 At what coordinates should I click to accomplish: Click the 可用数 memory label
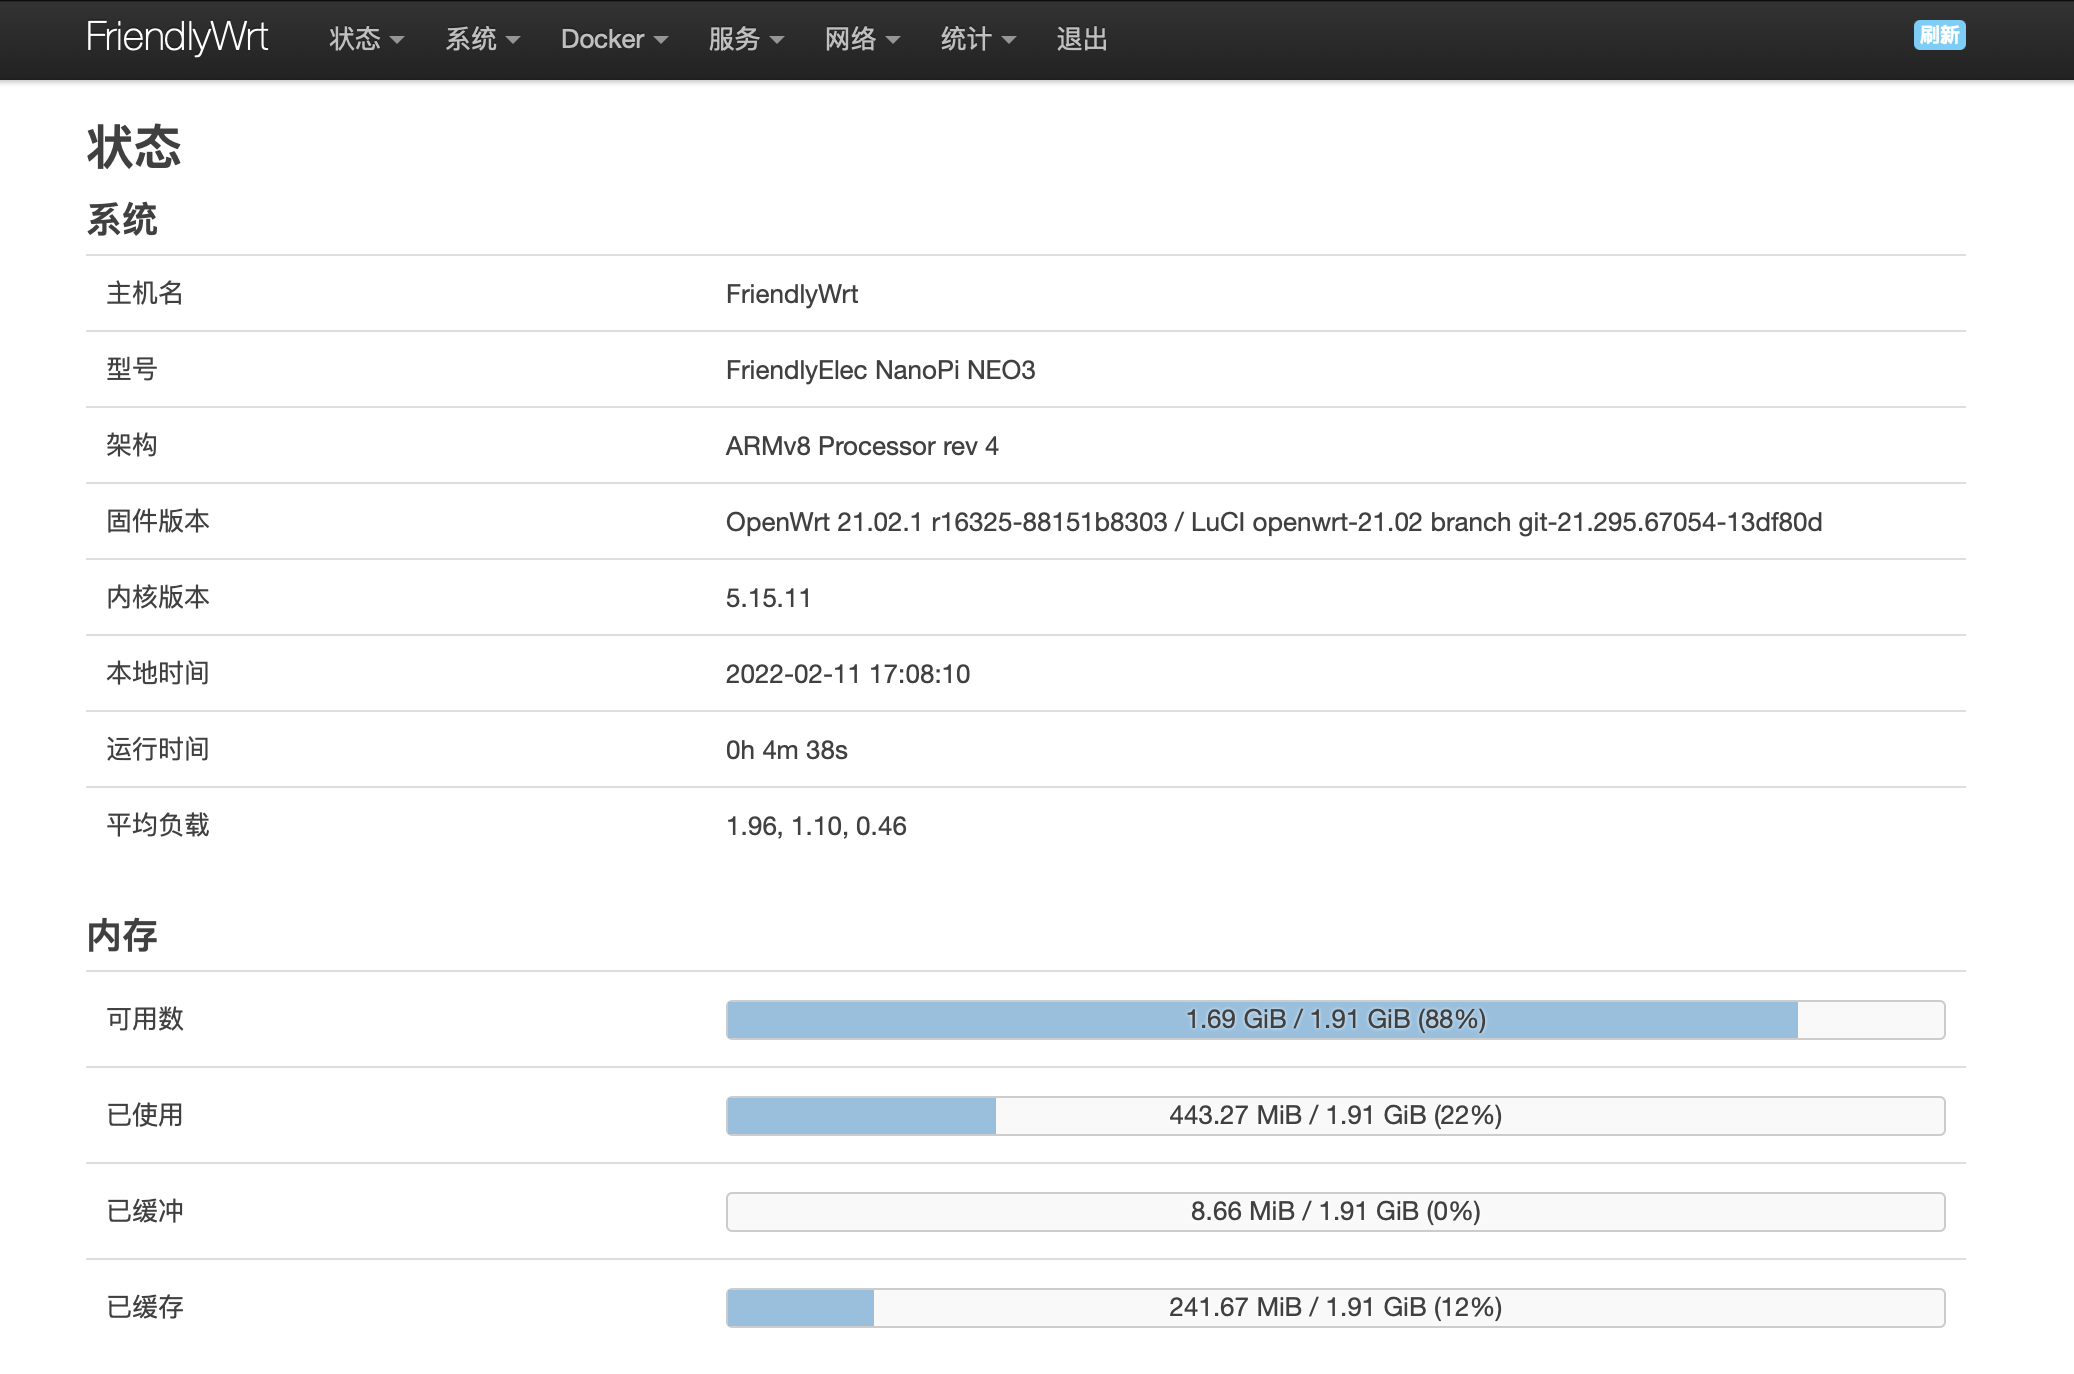coord(145,1019)
